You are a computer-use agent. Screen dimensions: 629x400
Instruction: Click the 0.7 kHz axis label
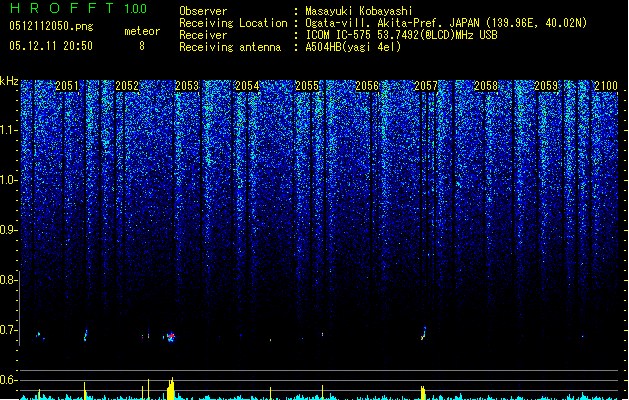[x=8, y=330]
